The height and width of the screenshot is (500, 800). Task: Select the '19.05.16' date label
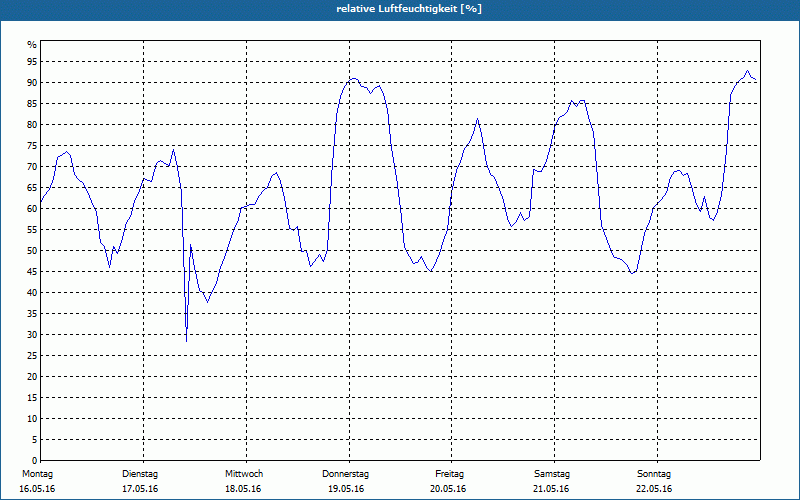click(x=346, y=489)
